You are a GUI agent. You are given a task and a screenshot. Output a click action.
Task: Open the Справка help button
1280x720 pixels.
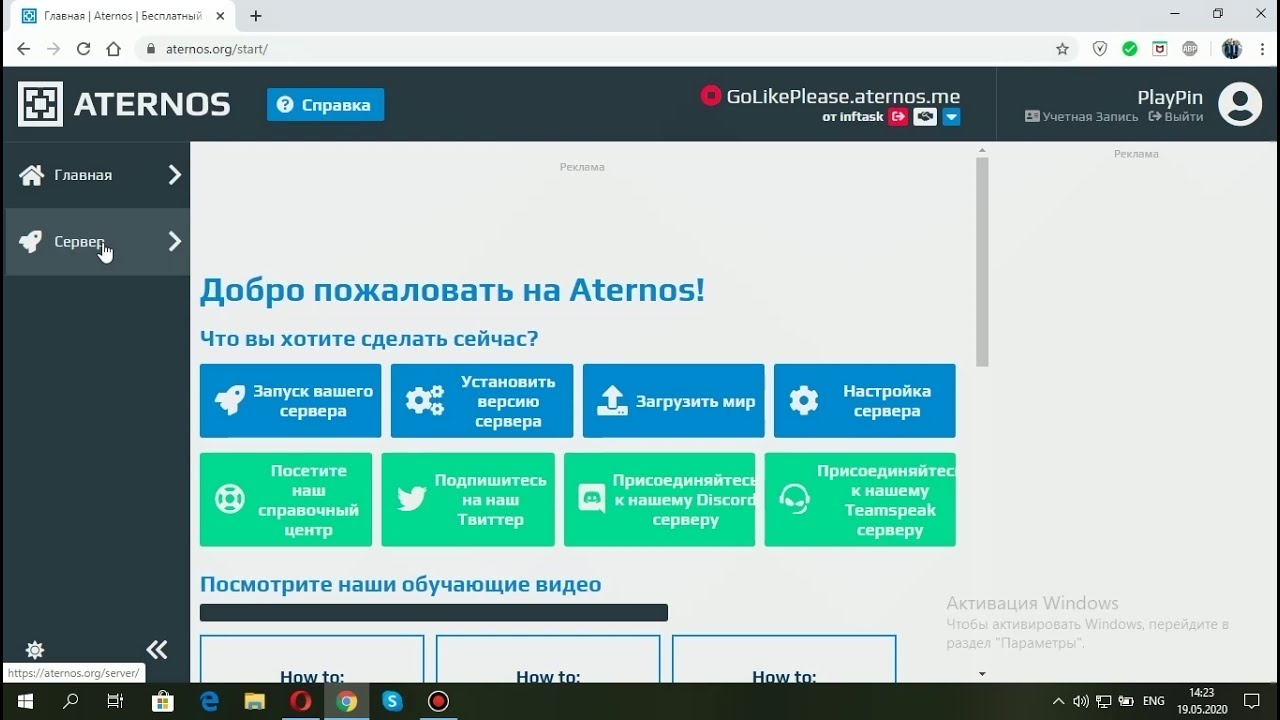coord(325,105)
